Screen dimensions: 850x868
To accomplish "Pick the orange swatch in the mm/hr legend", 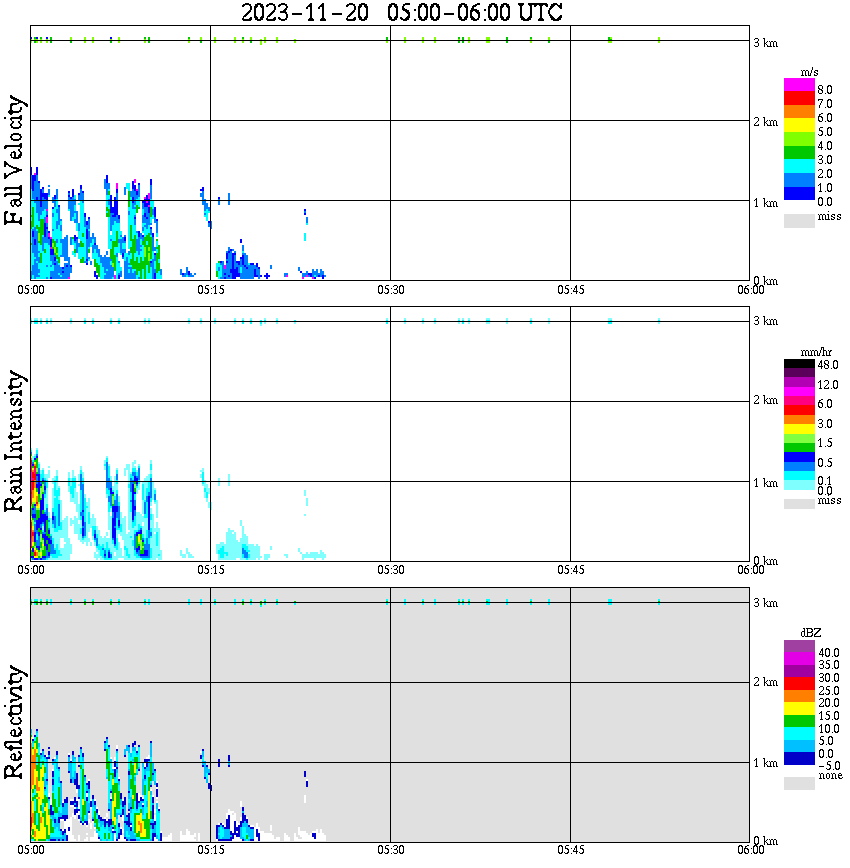I will [x=799, y=420].
